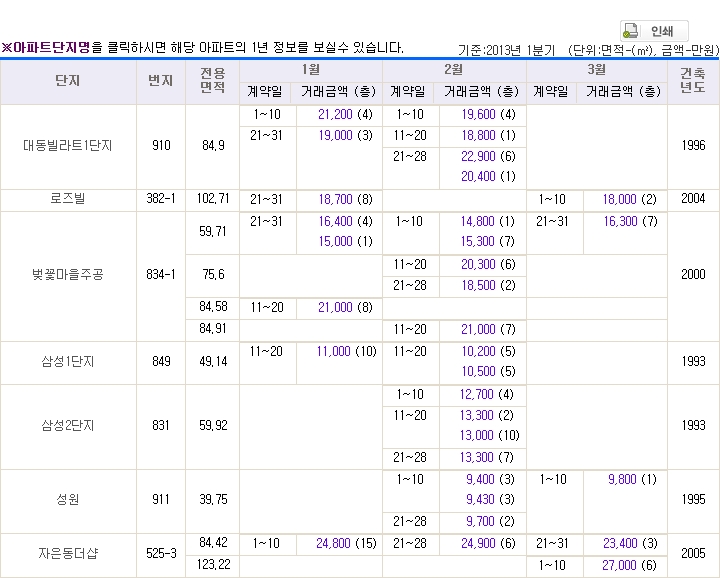720x578 pixels.
Task: Click the 24,900 transaction price
Action: pos(478,544)
